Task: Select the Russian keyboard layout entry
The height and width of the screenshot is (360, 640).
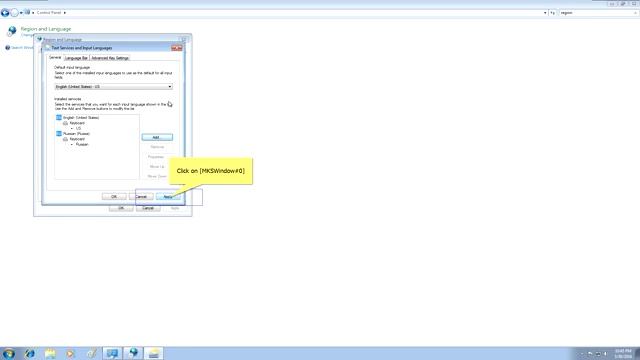Action: pos(82,144)
